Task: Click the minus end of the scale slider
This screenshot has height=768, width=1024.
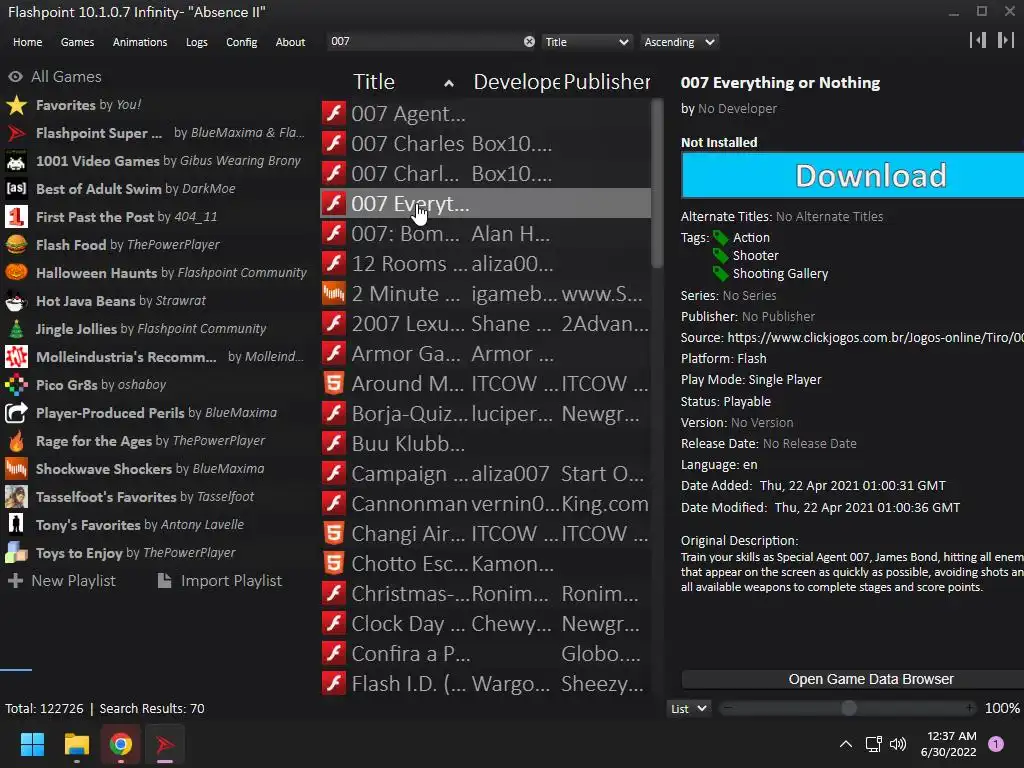Action: [x=728, y=709]
